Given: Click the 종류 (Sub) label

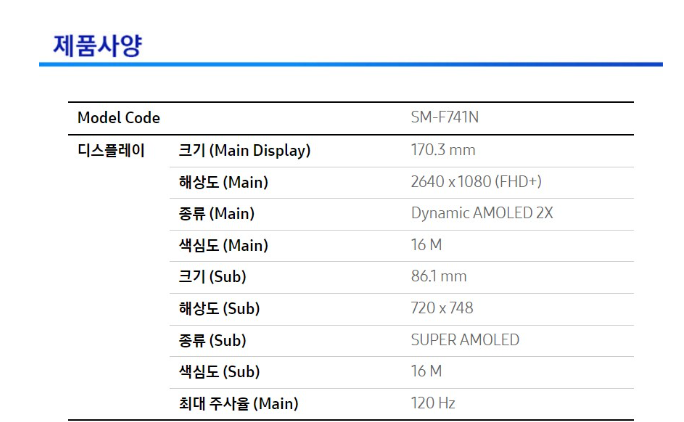Looking at the screenshot, I should click(212, 340).
